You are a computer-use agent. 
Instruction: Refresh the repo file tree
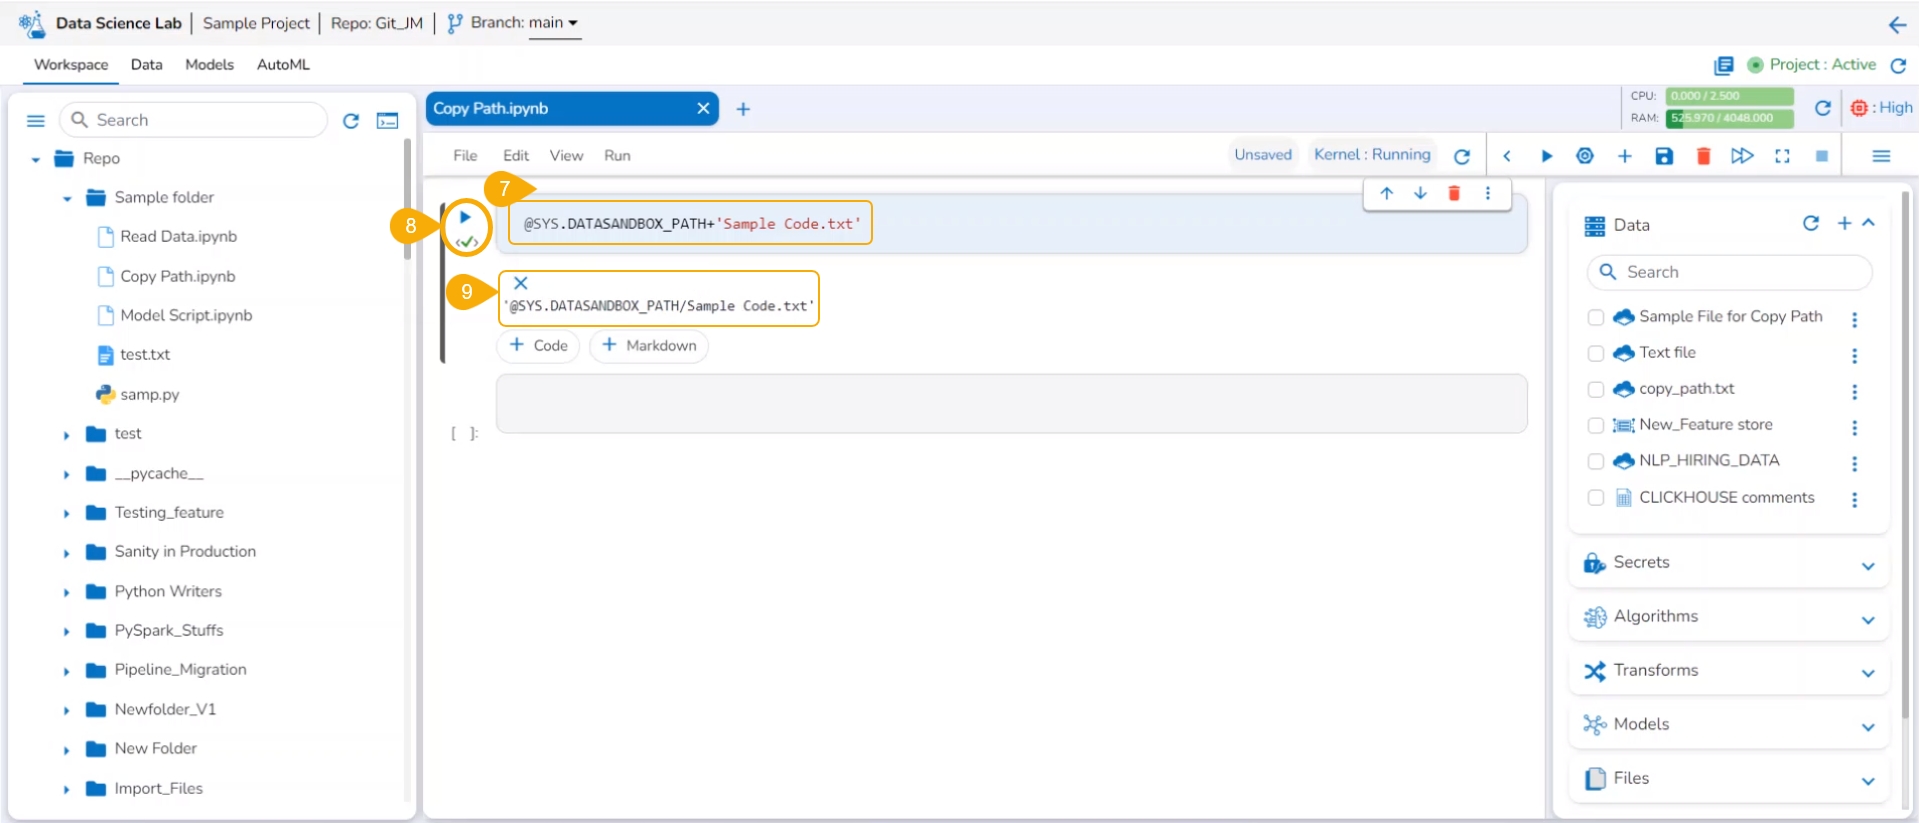[x=351, y=121]
